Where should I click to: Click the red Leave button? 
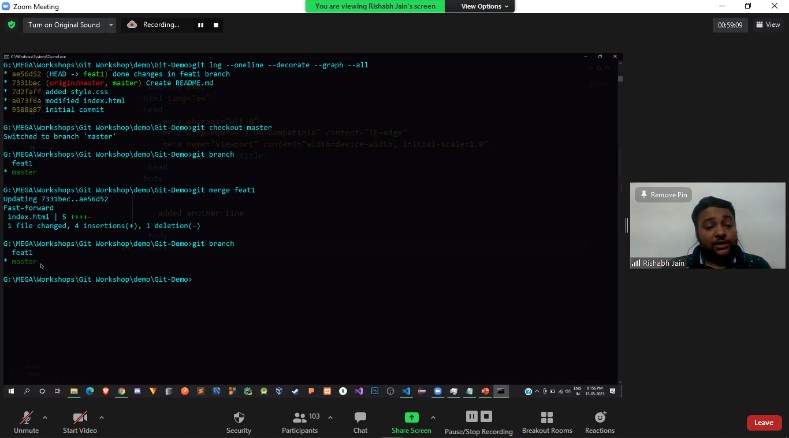pos(763,423)
